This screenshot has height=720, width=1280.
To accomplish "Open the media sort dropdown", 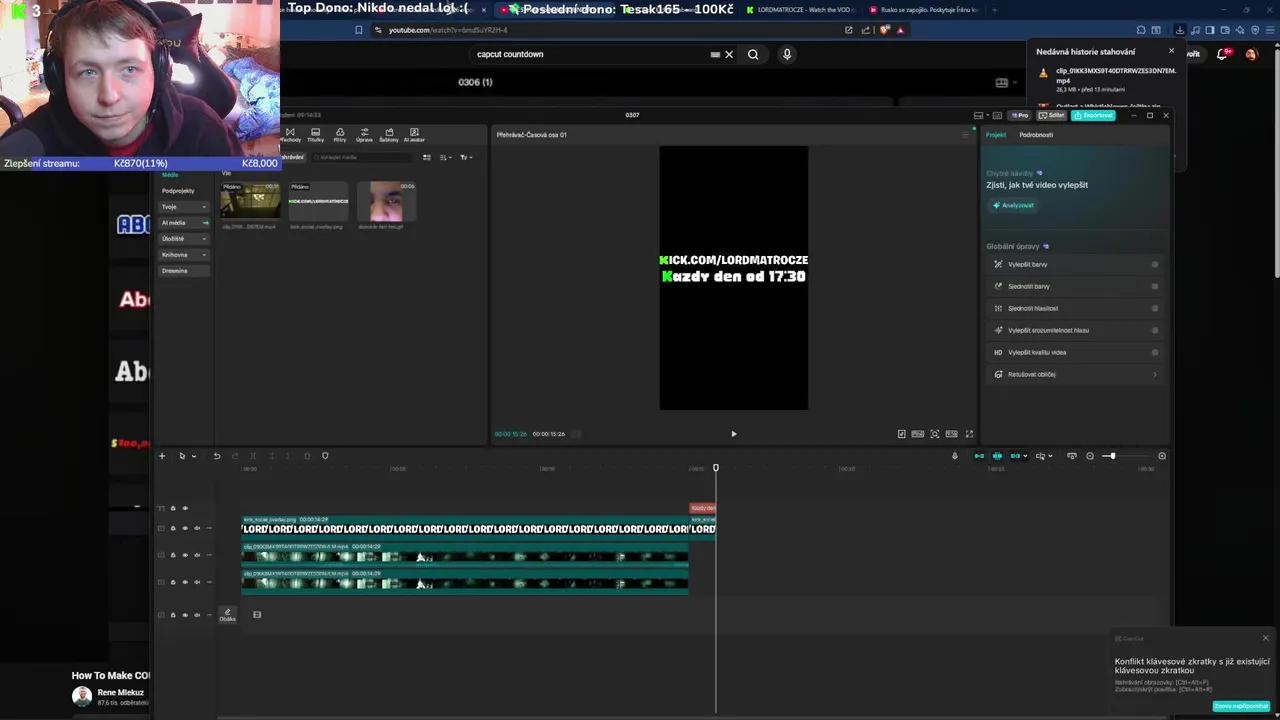I will [x=445, y=157].
